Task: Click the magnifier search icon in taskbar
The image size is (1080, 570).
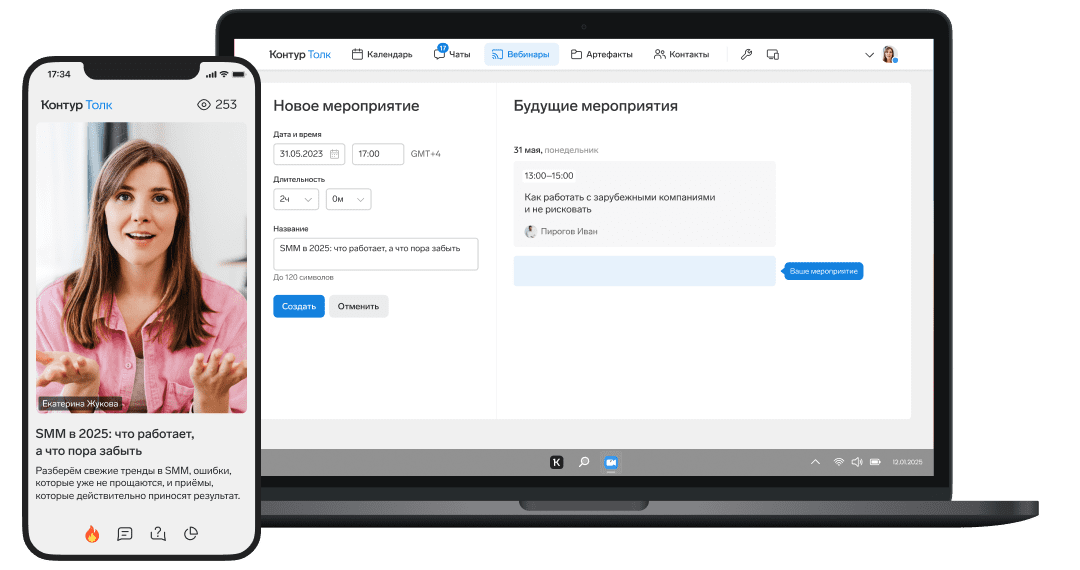Action: (584, 462)
